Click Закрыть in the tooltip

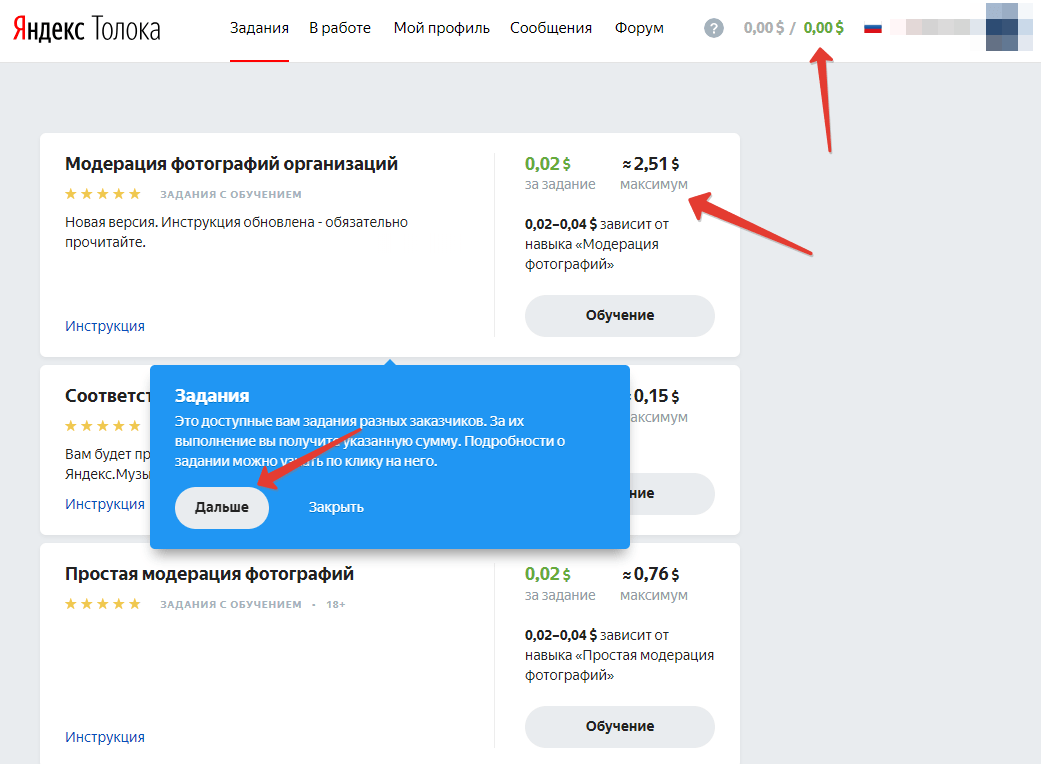click(x=336, y=507)
